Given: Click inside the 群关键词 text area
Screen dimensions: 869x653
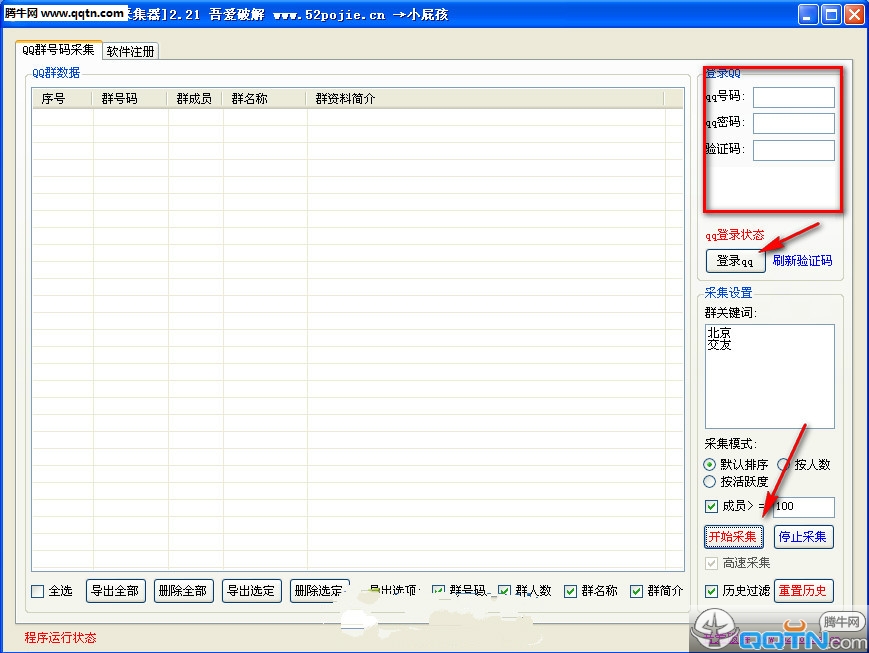Looking at the screenshot, I should coord(769,376).
